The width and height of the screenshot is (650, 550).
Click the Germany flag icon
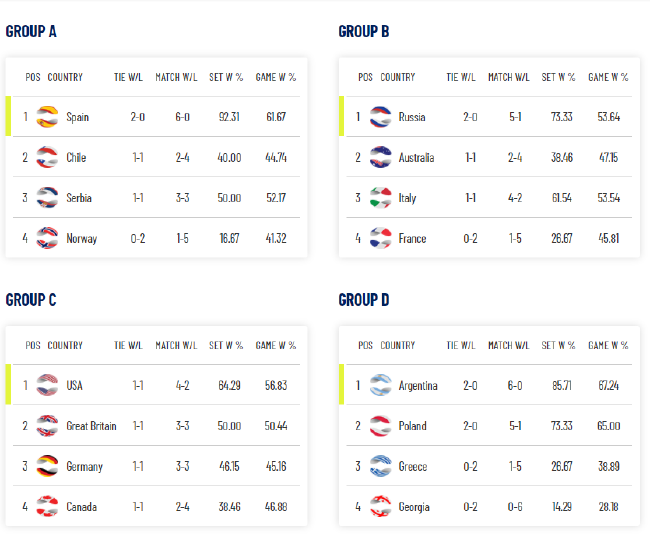pyautogui.click(x=47, y=466)
